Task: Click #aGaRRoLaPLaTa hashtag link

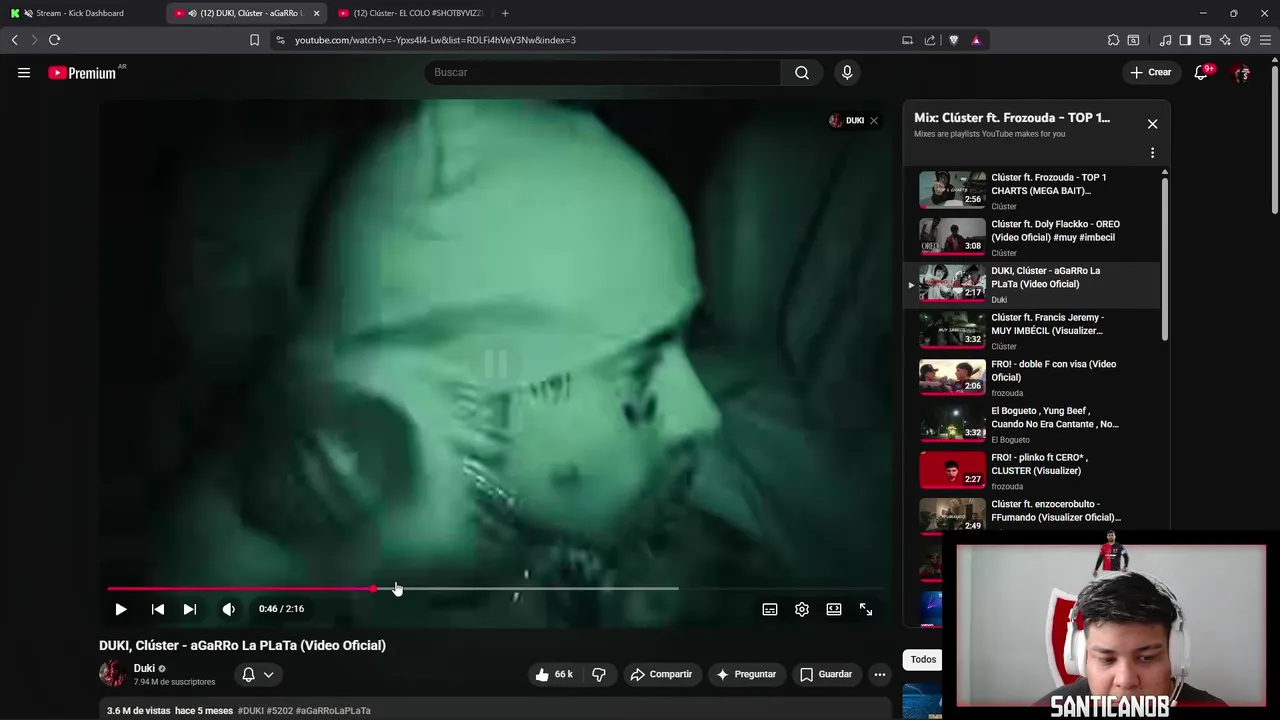Action: [x=333, y=711]
